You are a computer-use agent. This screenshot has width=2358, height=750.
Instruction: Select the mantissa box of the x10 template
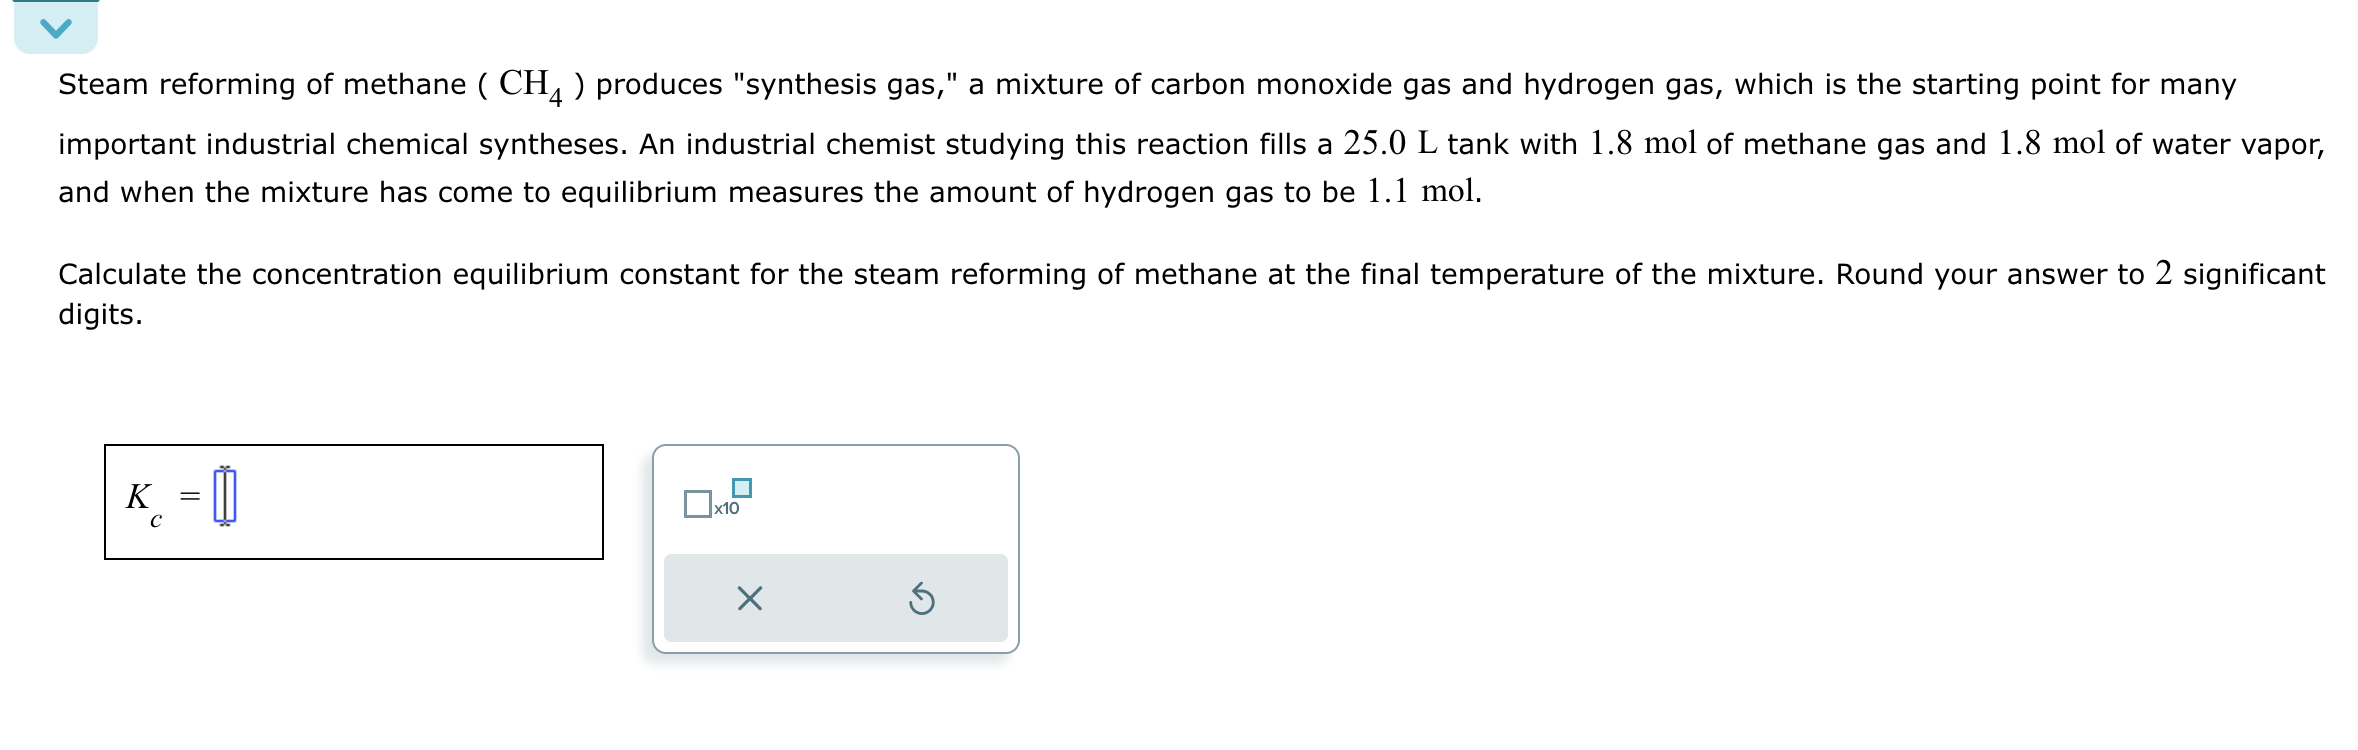(x=698, y=505)
